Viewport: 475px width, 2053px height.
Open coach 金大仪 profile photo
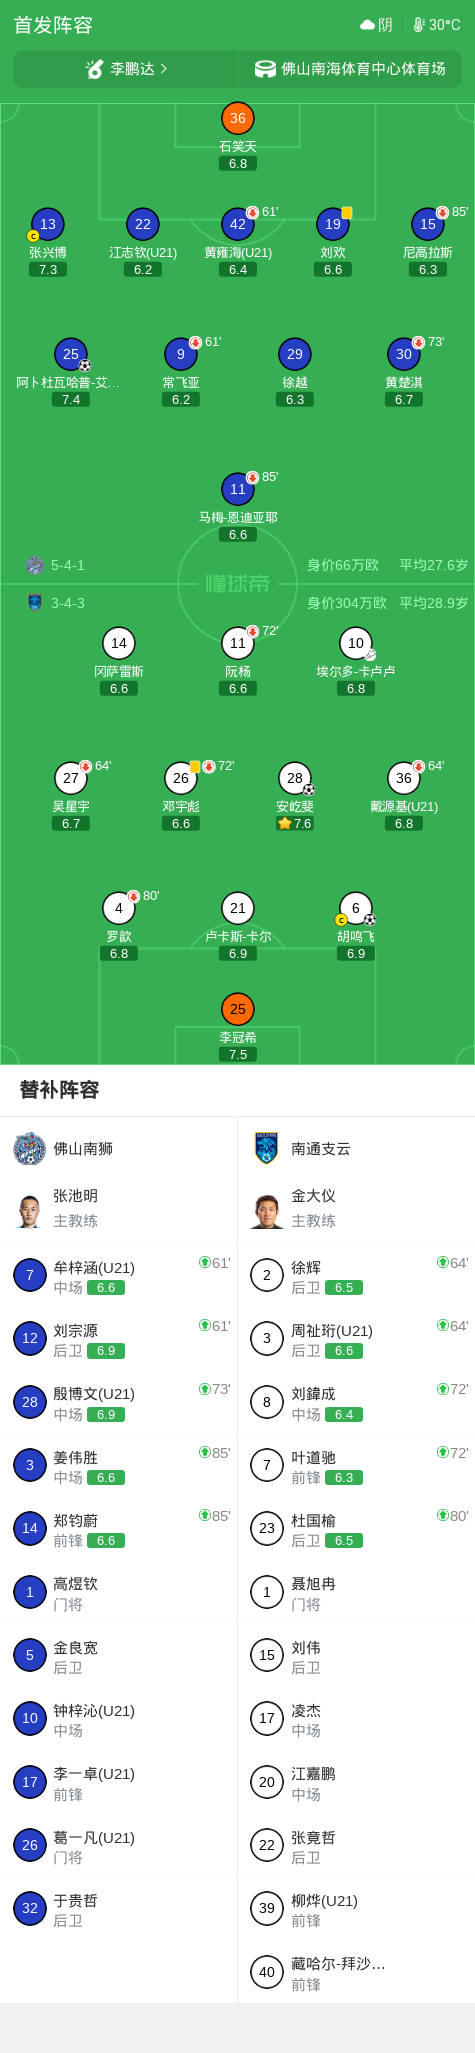267,1210
